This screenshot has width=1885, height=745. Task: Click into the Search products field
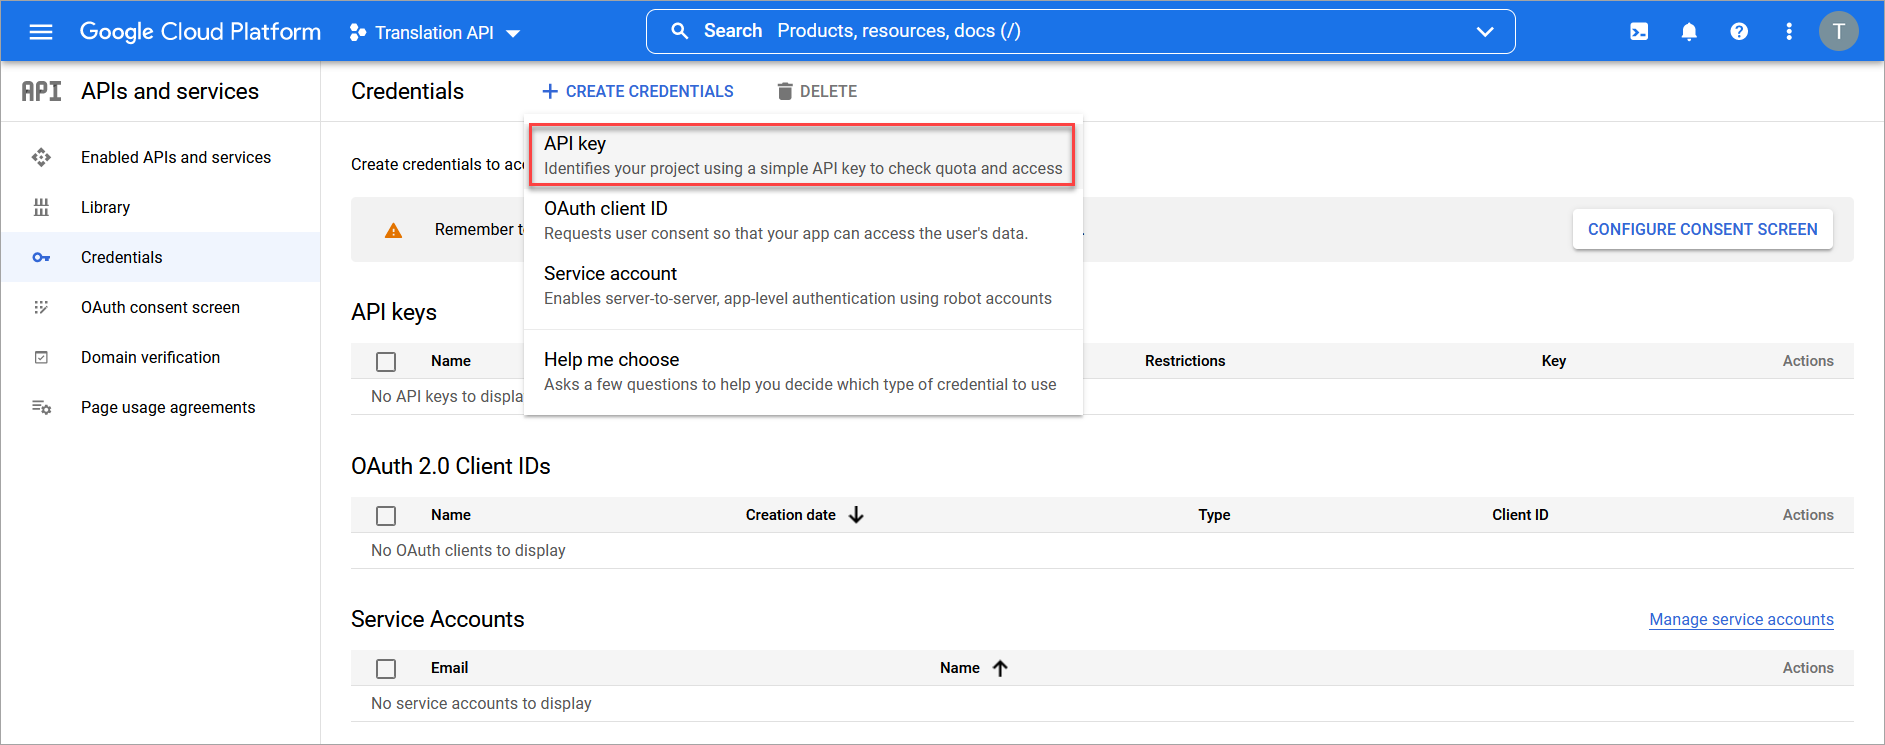[x=1080, y=31]
